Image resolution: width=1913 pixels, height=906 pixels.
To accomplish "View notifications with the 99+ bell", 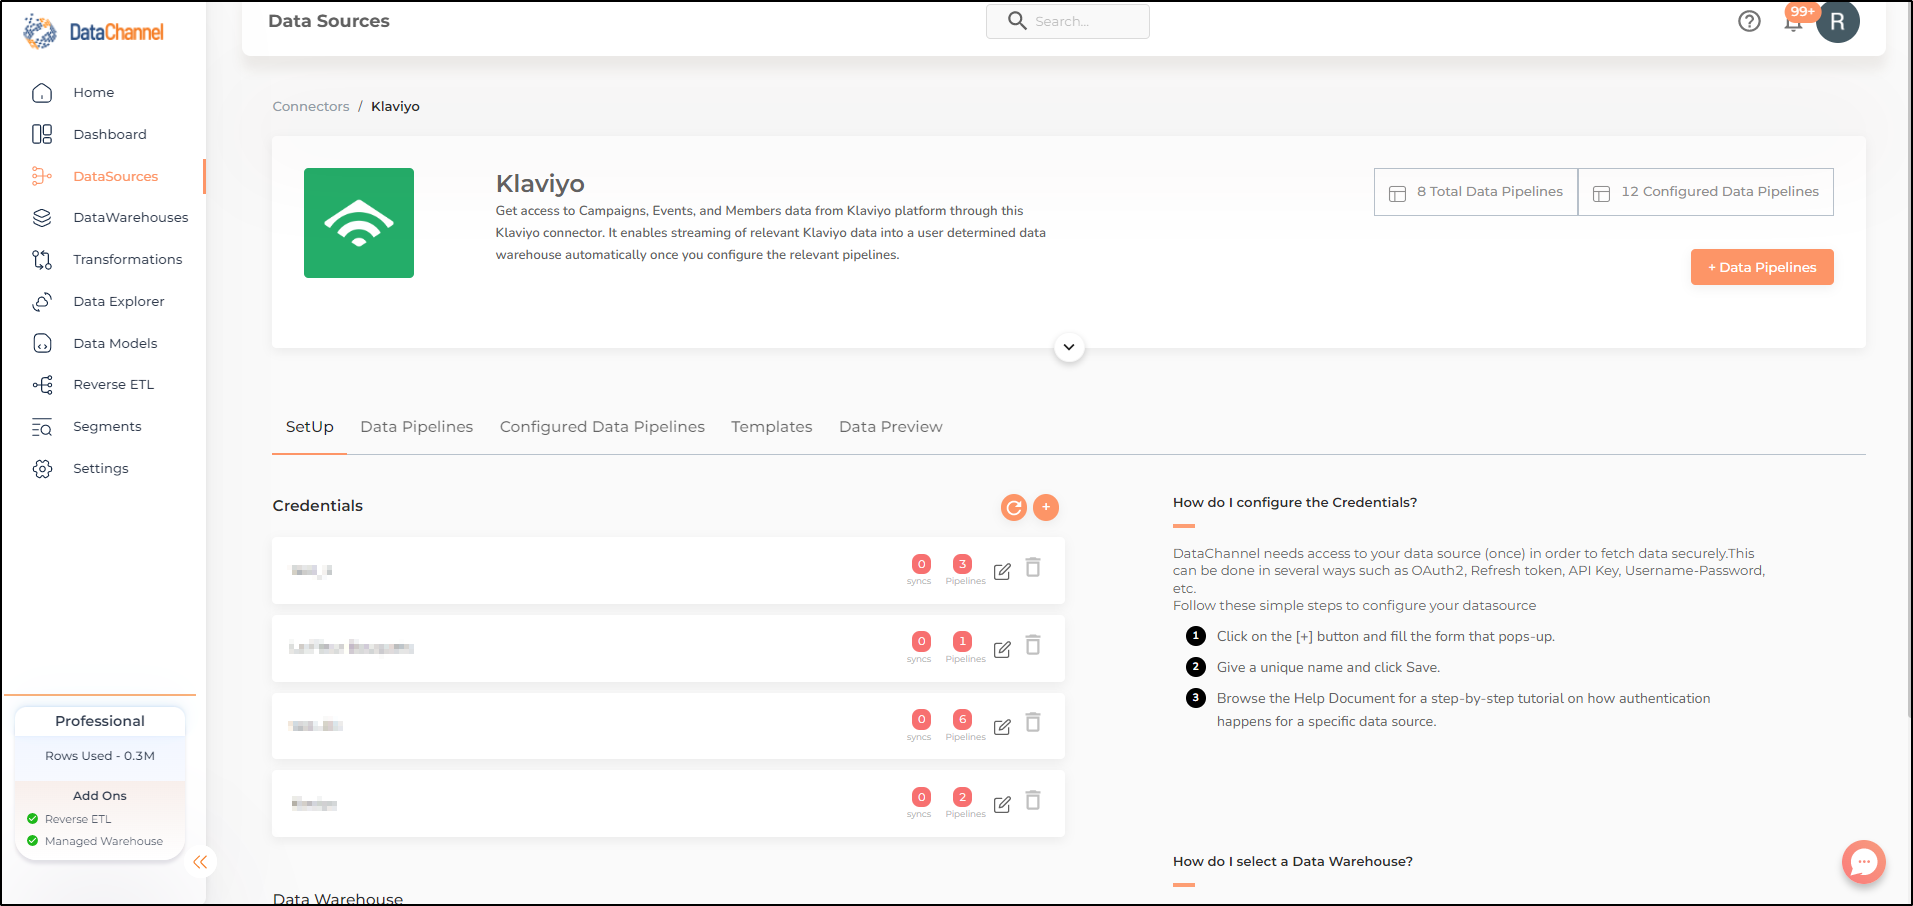I will [x=1794, y=22].
